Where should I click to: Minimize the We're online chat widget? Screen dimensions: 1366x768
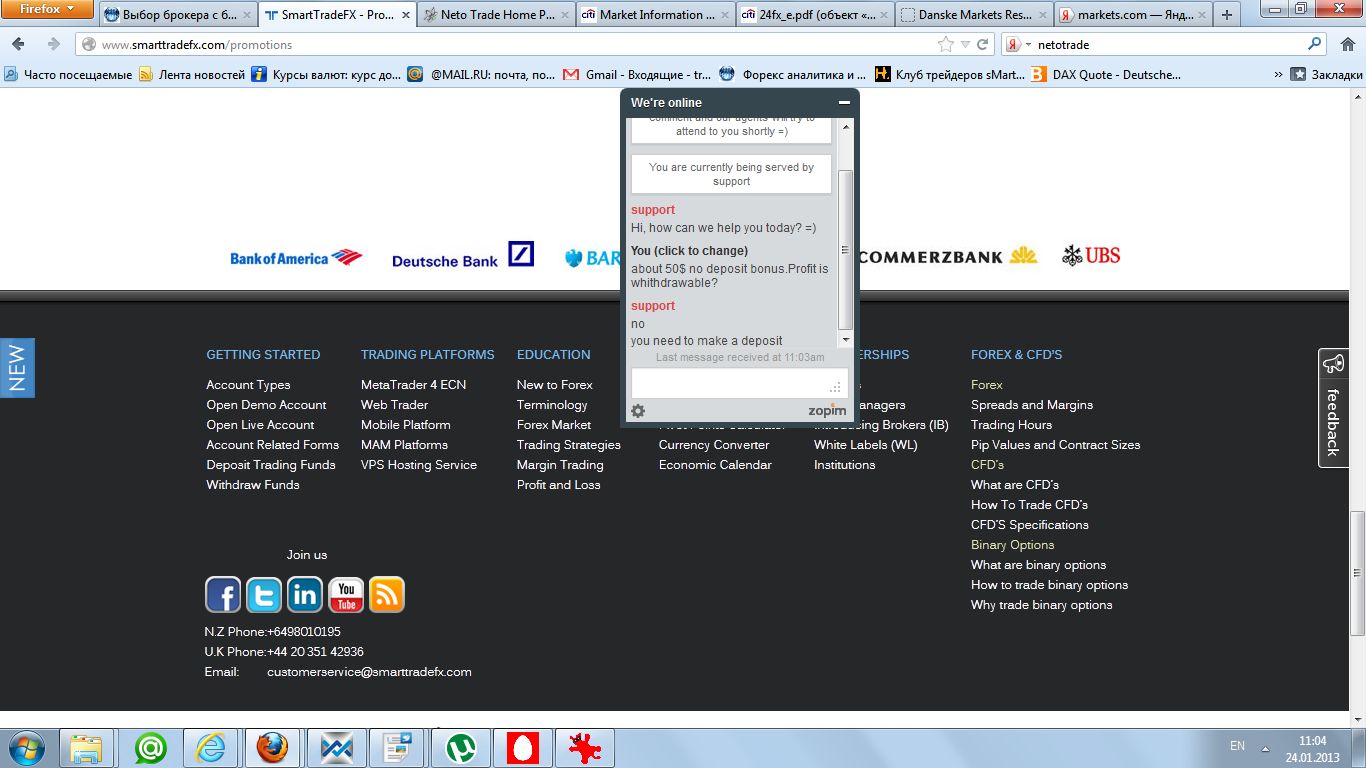pyautogui.click(x=844, y=102)
